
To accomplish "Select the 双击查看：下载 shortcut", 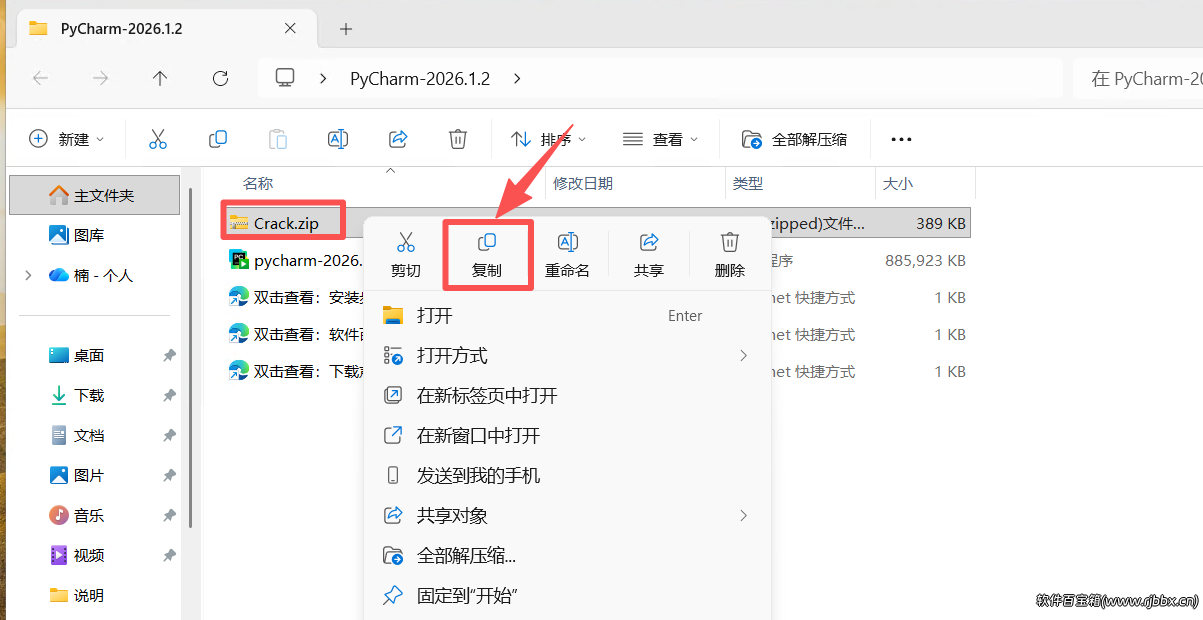I will tap(296, 371).
